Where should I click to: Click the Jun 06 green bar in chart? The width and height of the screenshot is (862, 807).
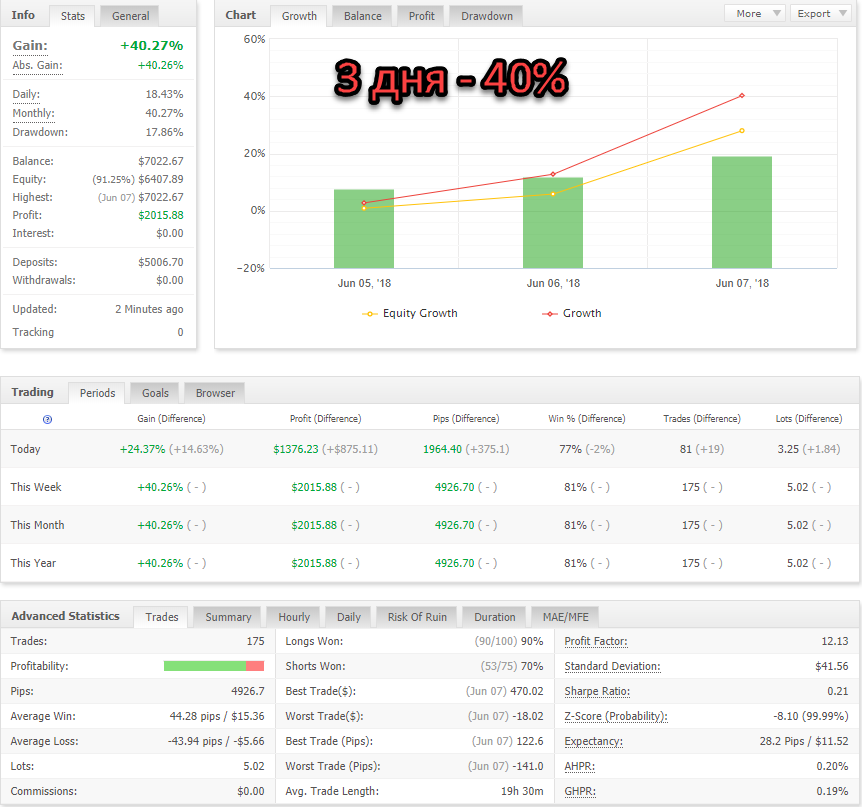553,223
